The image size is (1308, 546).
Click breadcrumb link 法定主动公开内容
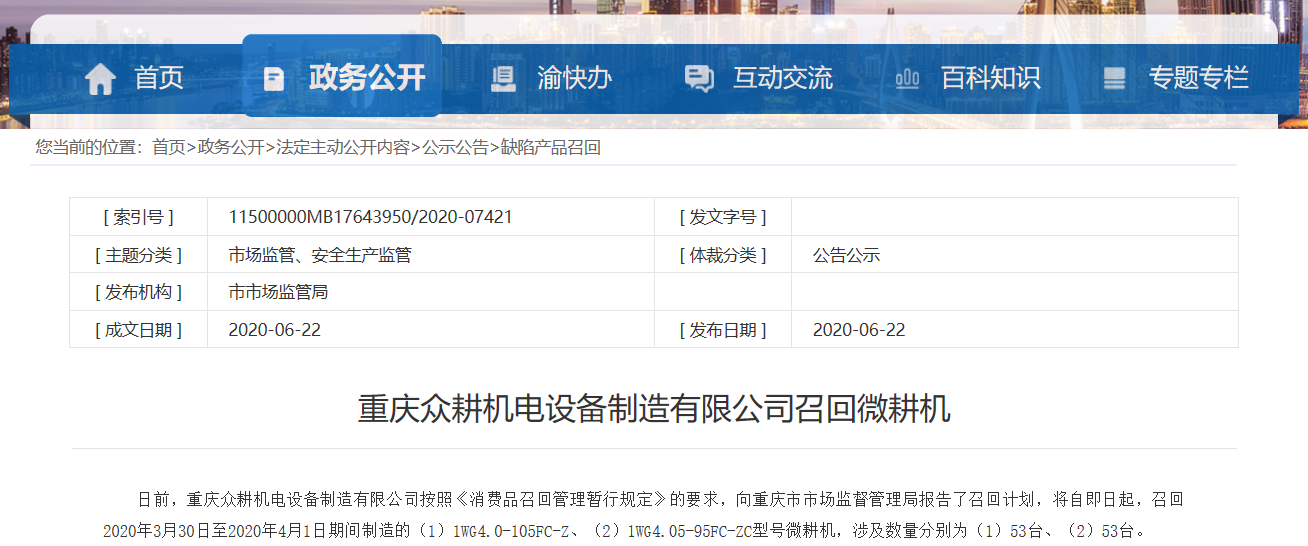pos(343,148)
